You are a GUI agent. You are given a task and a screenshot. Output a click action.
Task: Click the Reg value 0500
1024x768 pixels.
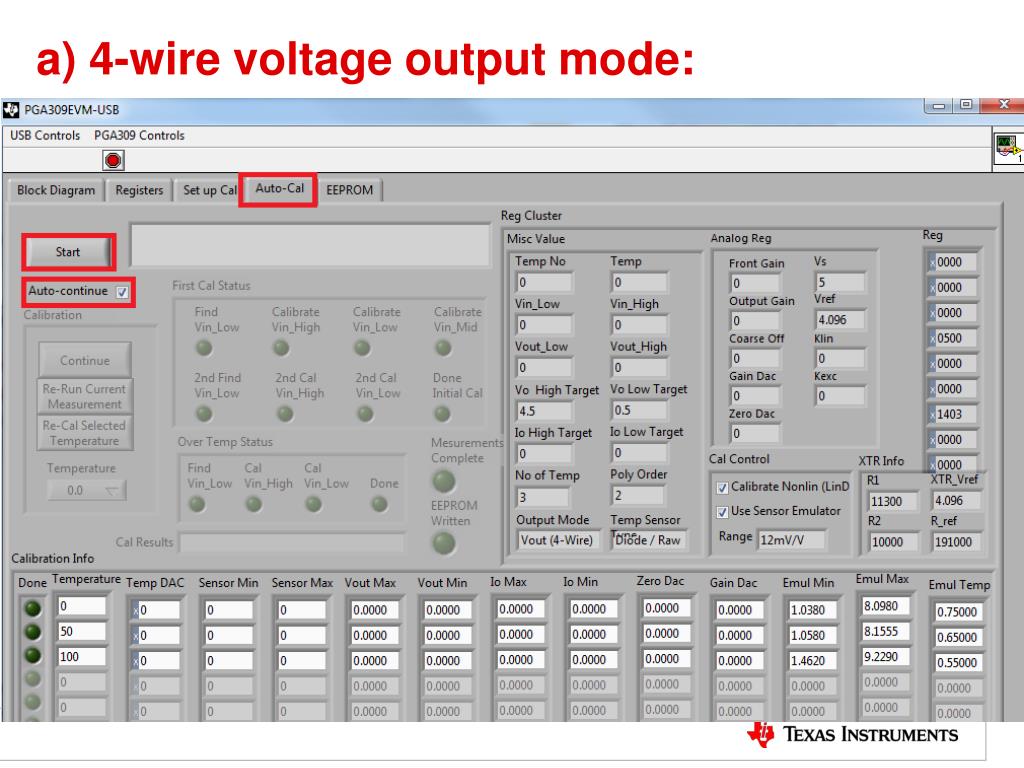click(x=955, y=338)
